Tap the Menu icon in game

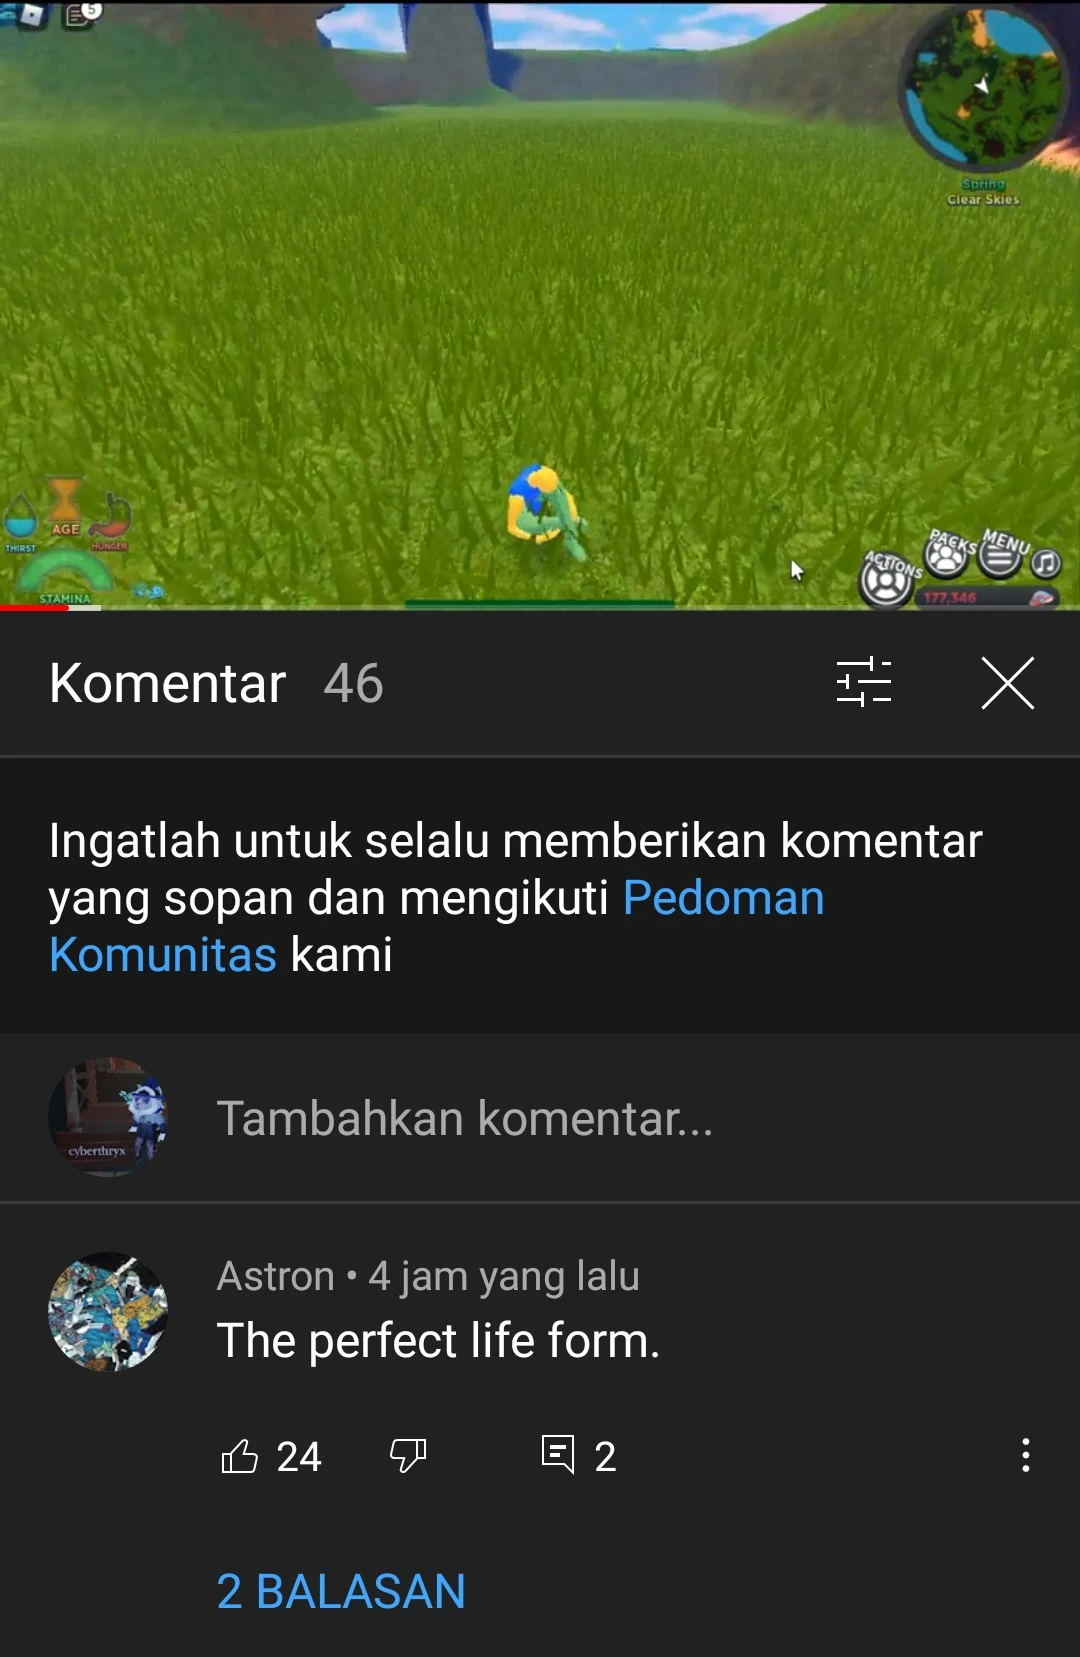1000,553
